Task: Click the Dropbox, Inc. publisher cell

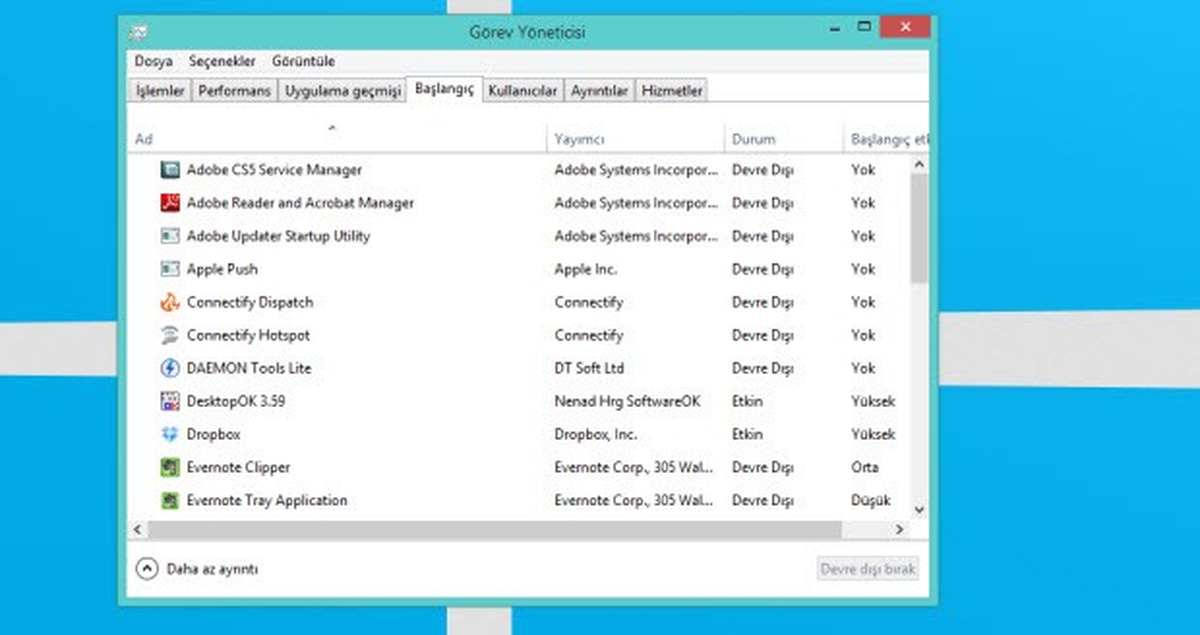Action: 596,434
